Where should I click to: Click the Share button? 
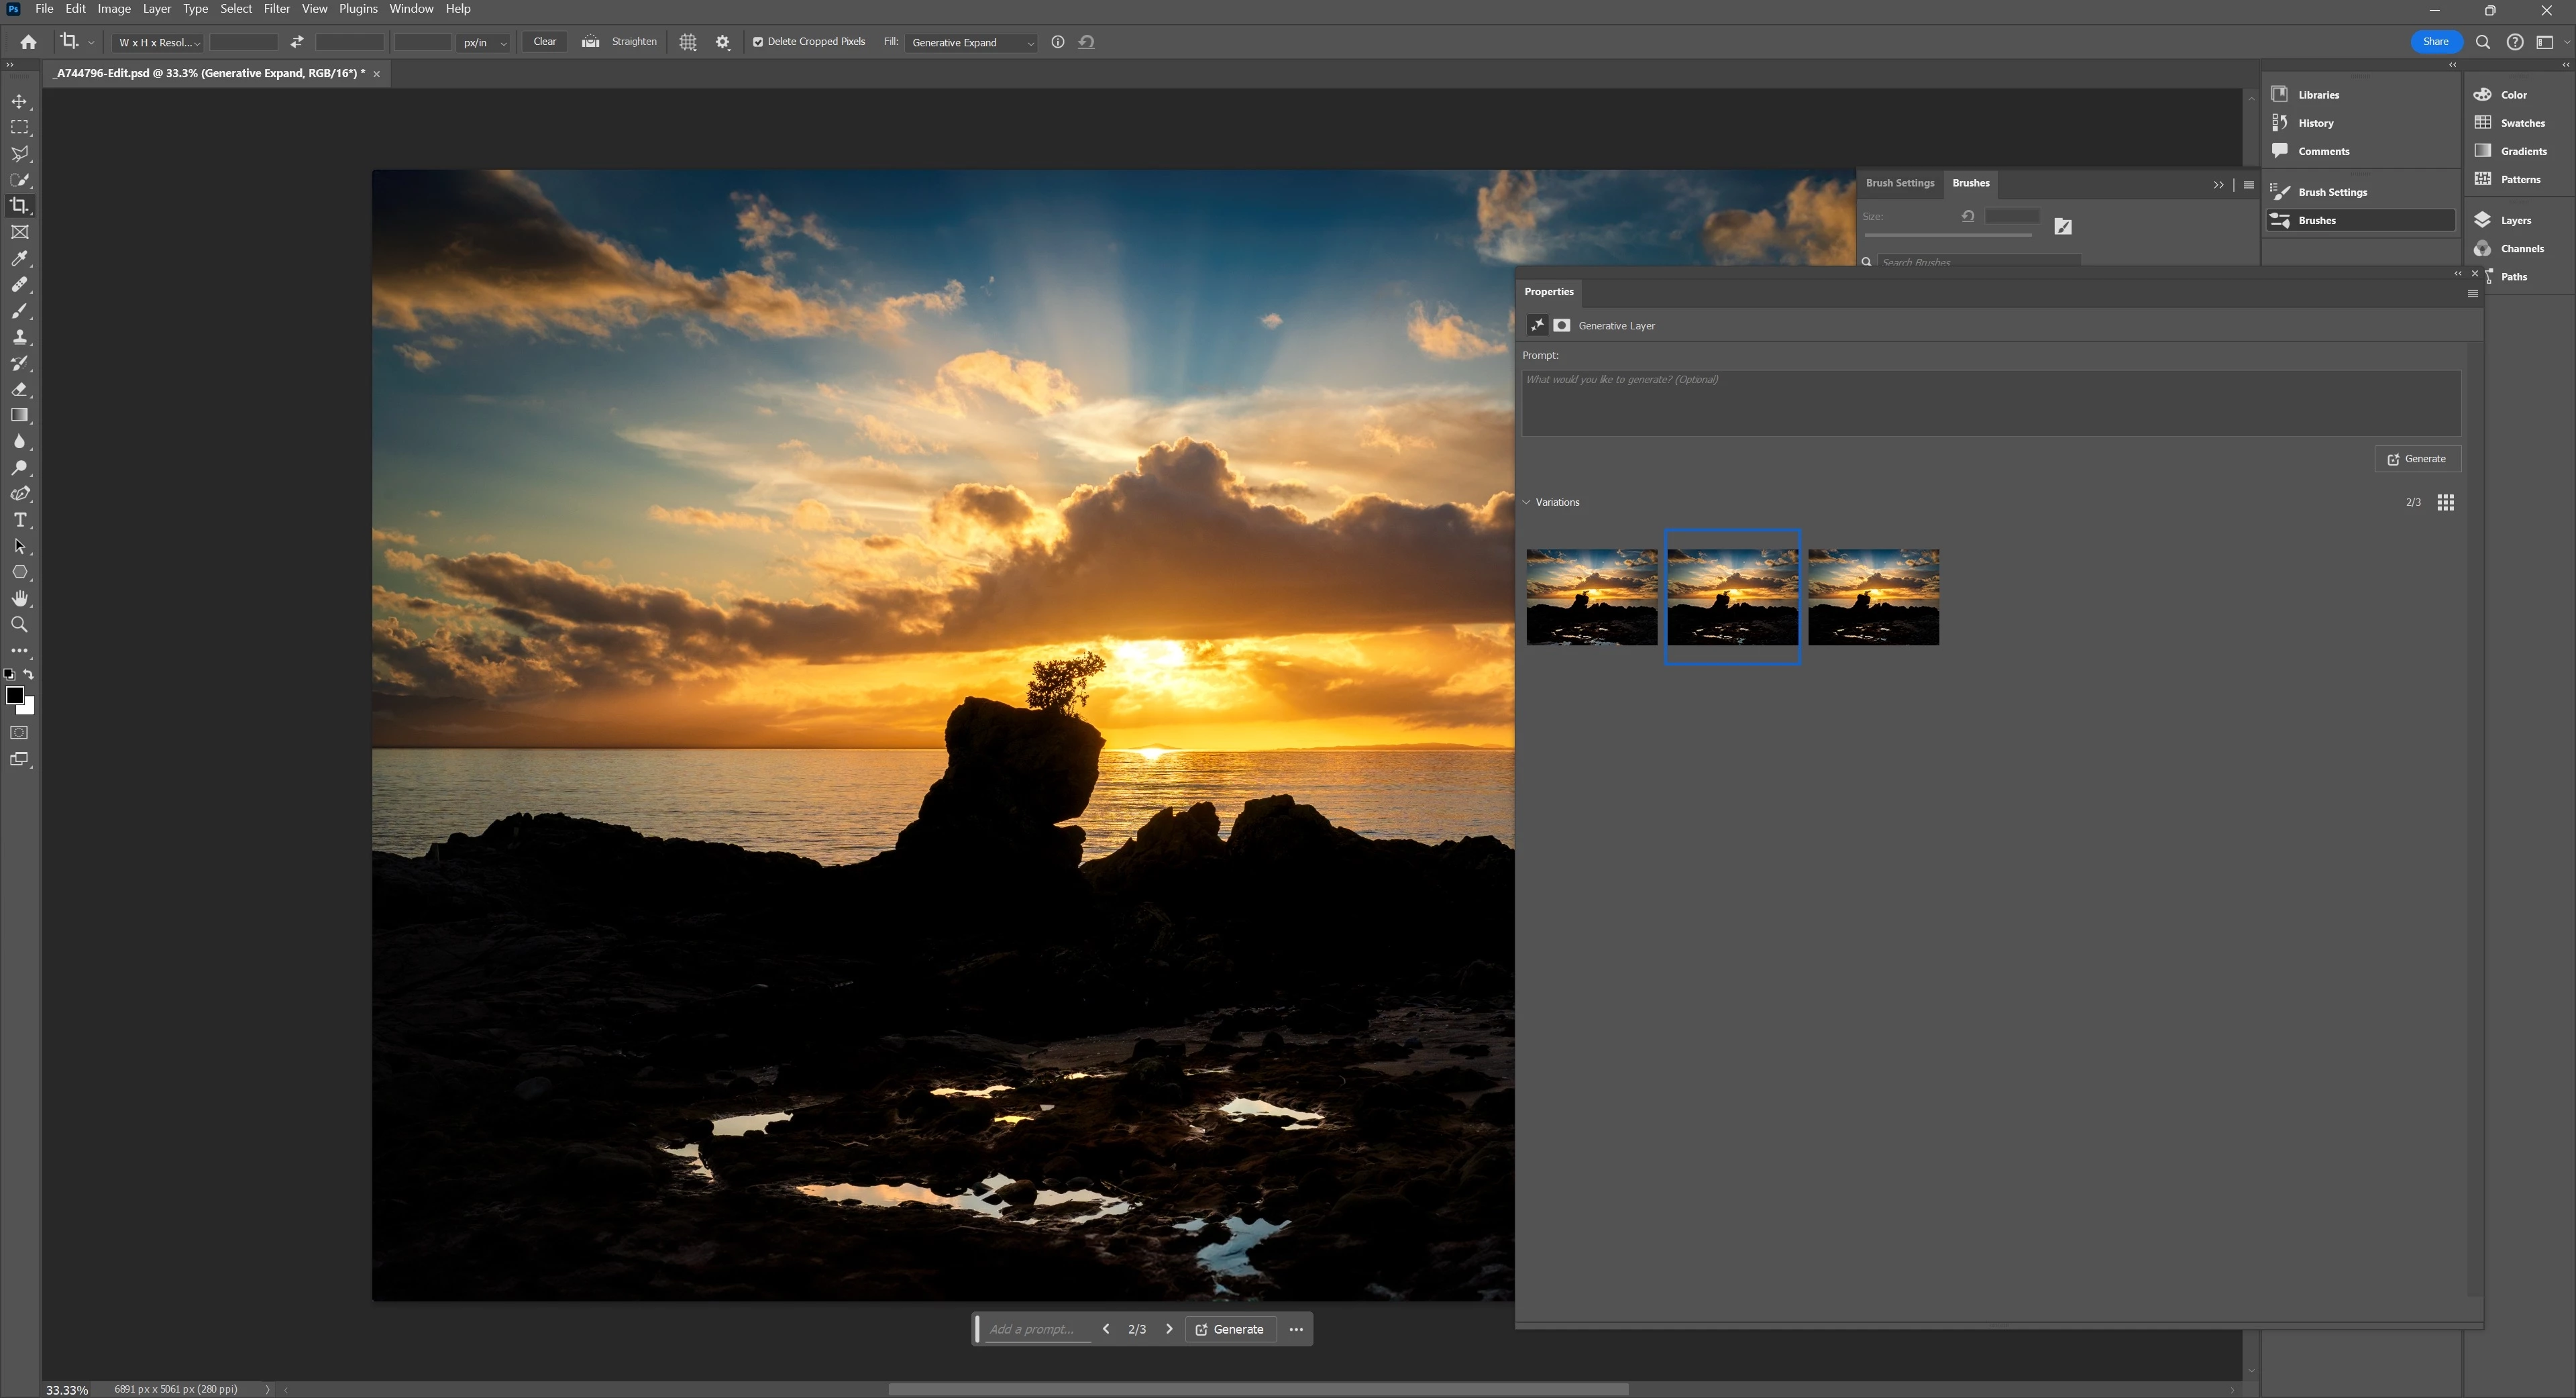point(2435,42)
